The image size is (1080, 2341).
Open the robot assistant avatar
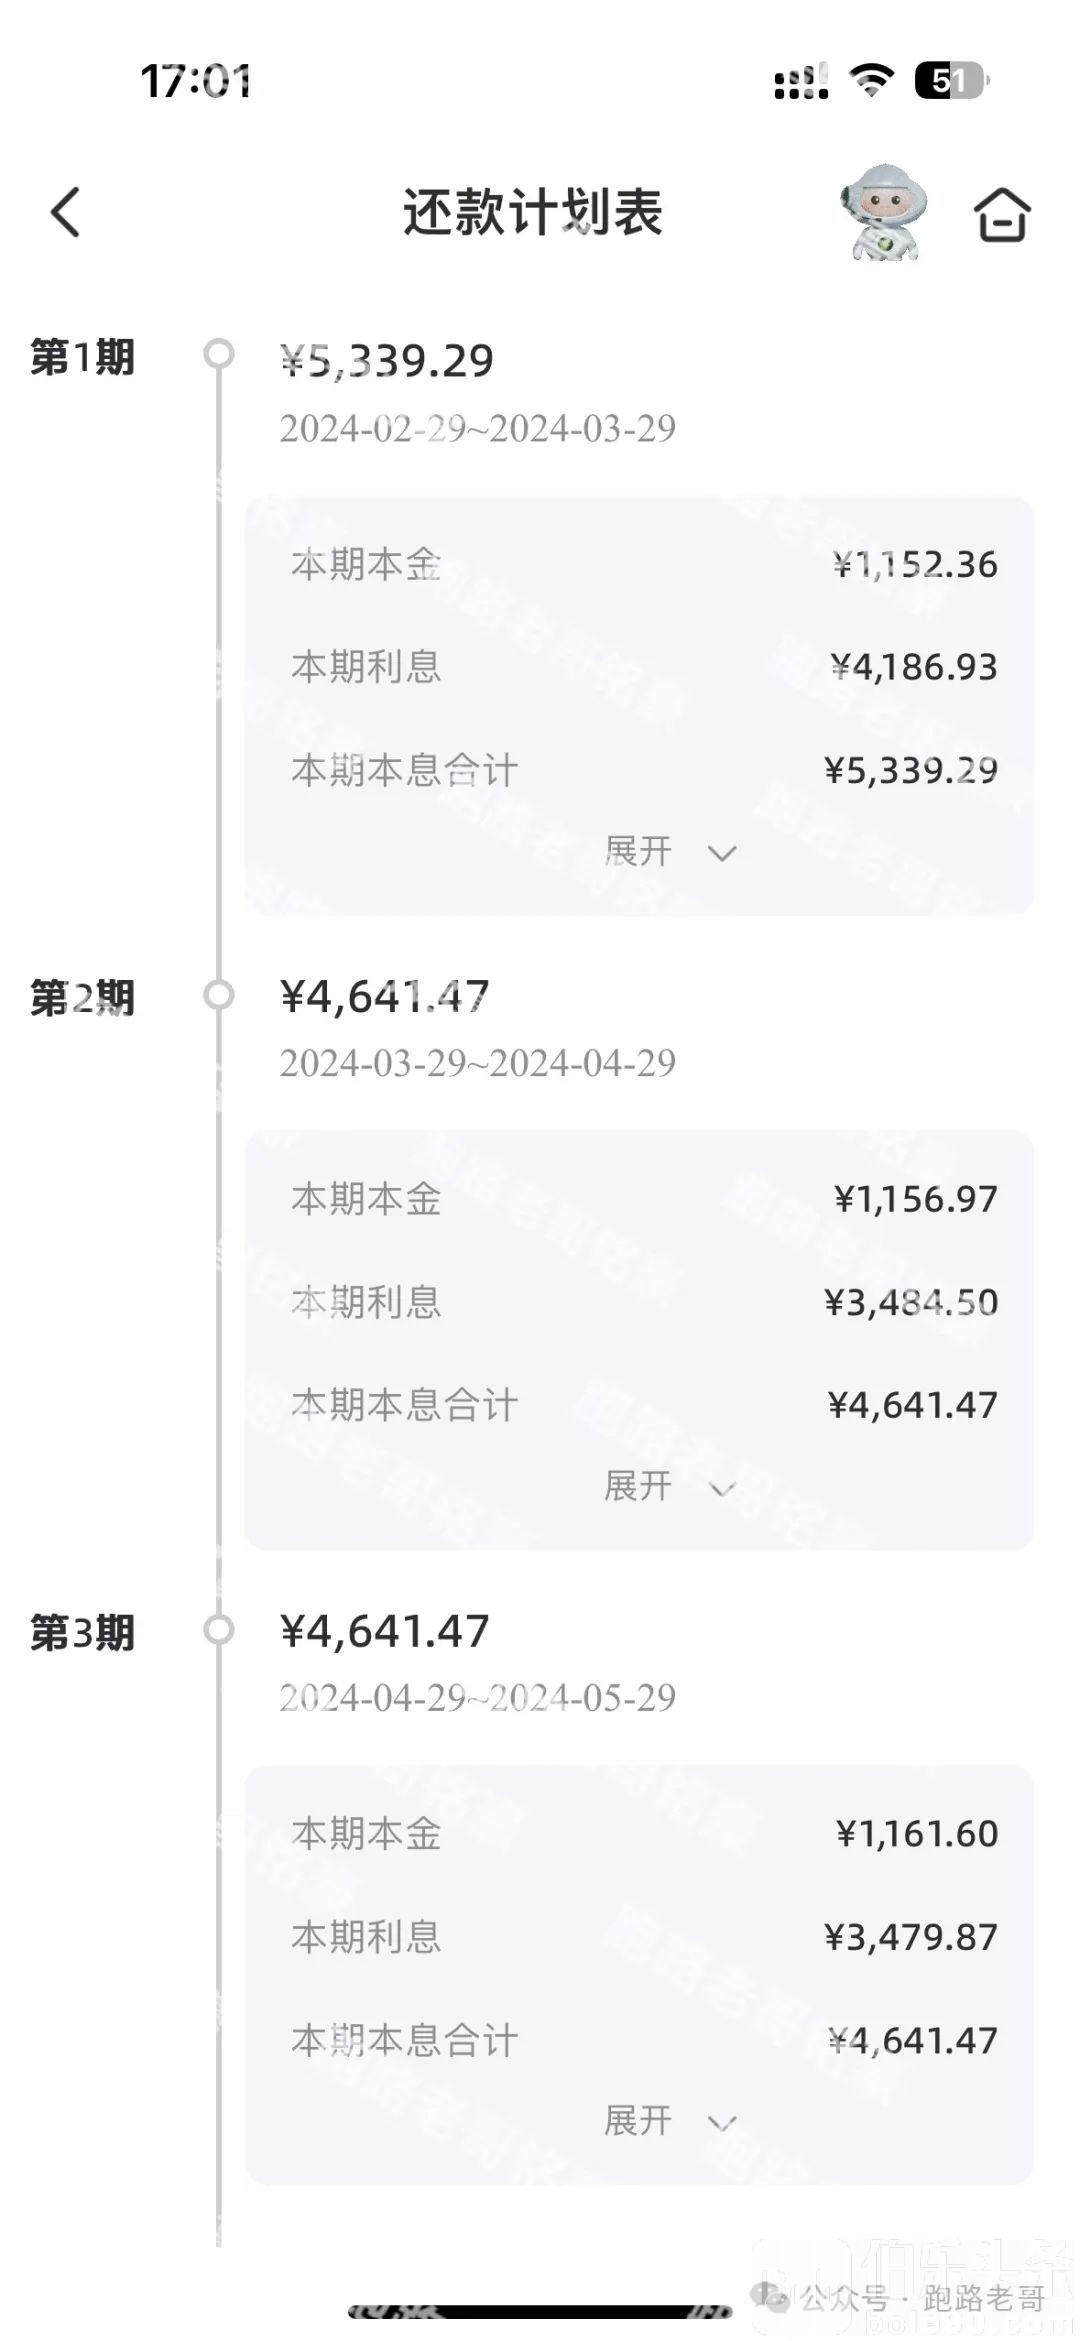(883, 212)
